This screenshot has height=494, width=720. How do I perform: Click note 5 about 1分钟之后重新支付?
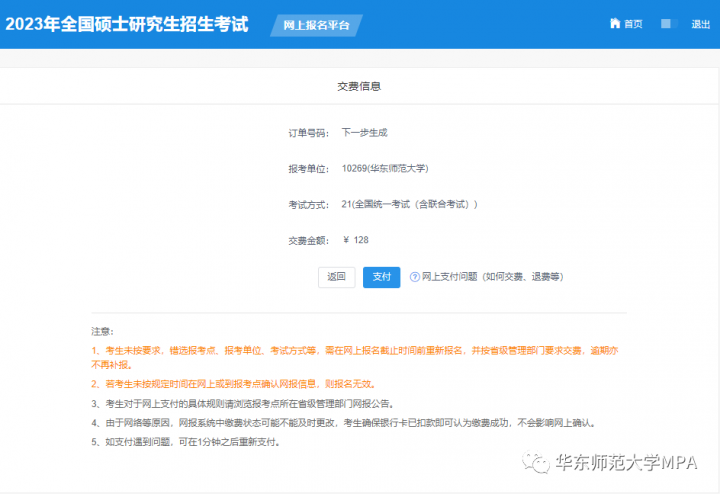pyautogui.click(x=186, y=442)
